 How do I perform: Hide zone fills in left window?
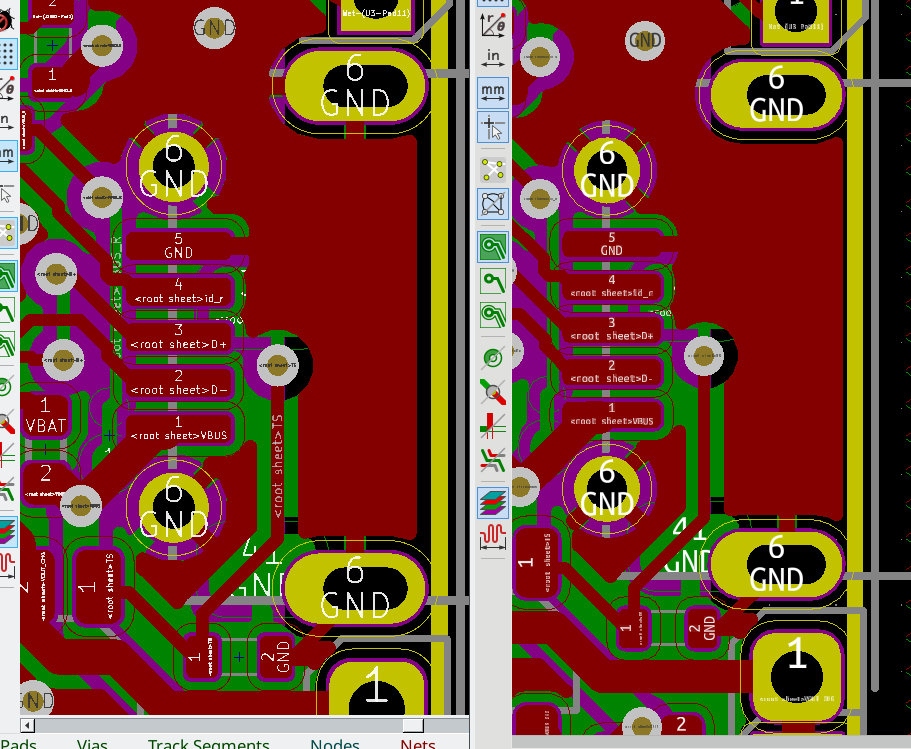tap(7, 310)
